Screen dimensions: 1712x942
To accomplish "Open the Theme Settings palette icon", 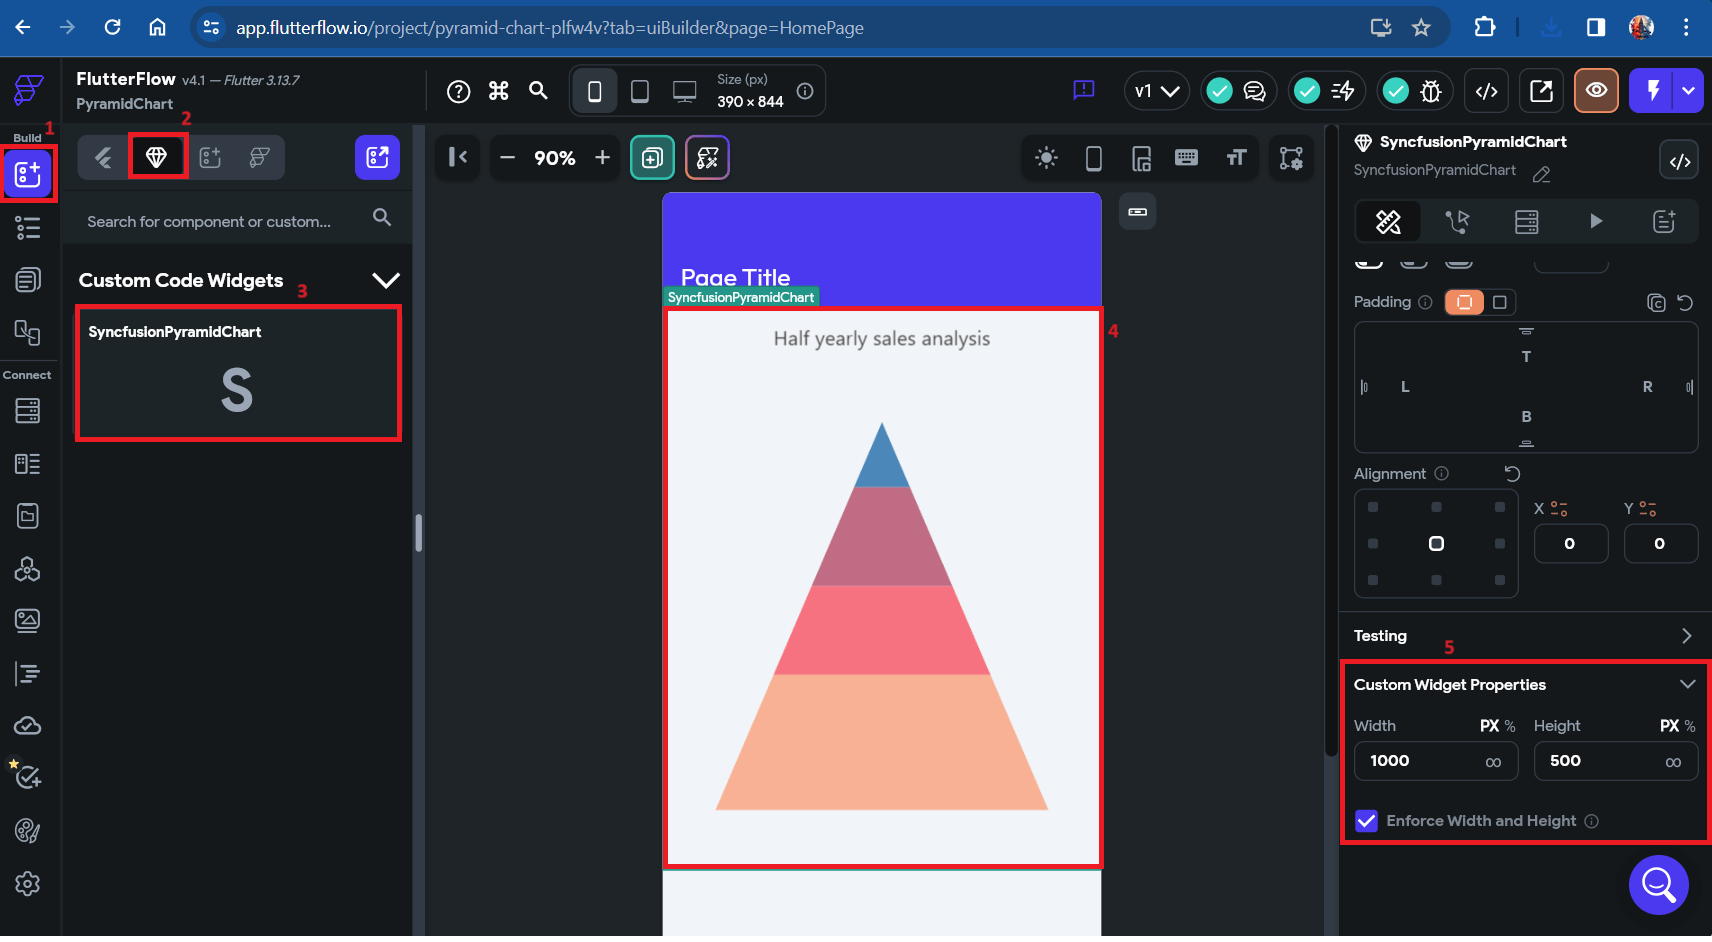I will click(28, 831).
